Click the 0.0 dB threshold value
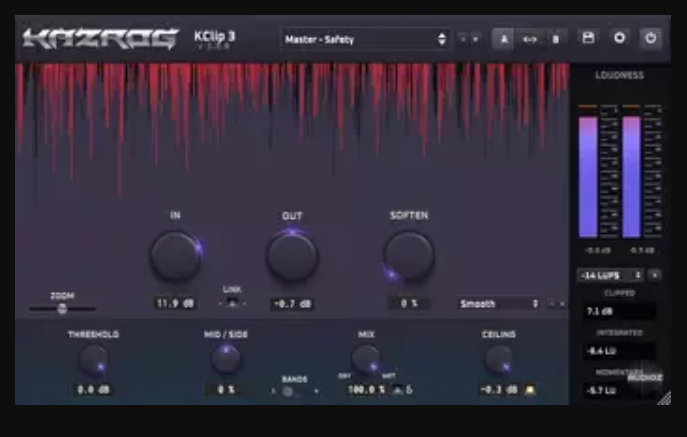This screenshot has width=687, height=437. pyautogui.click(x=93, y=390)
